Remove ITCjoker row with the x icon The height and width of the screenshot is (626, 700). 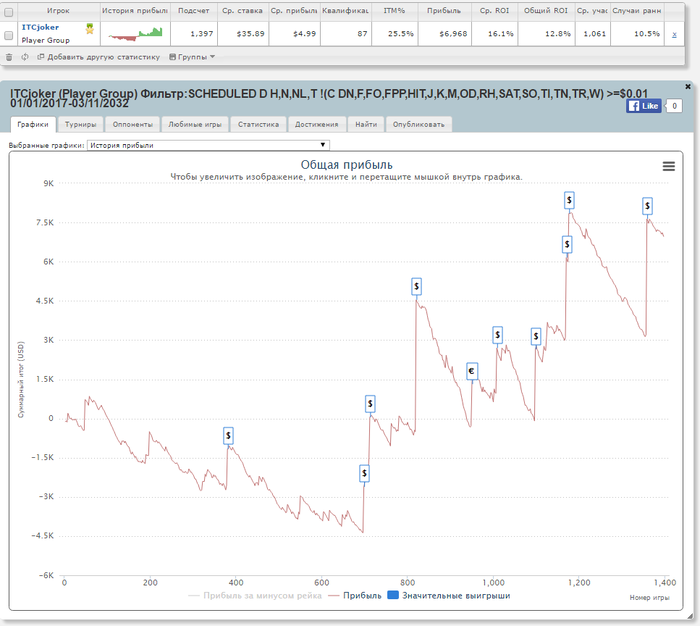pyautogui.click(x=674, y=34)
